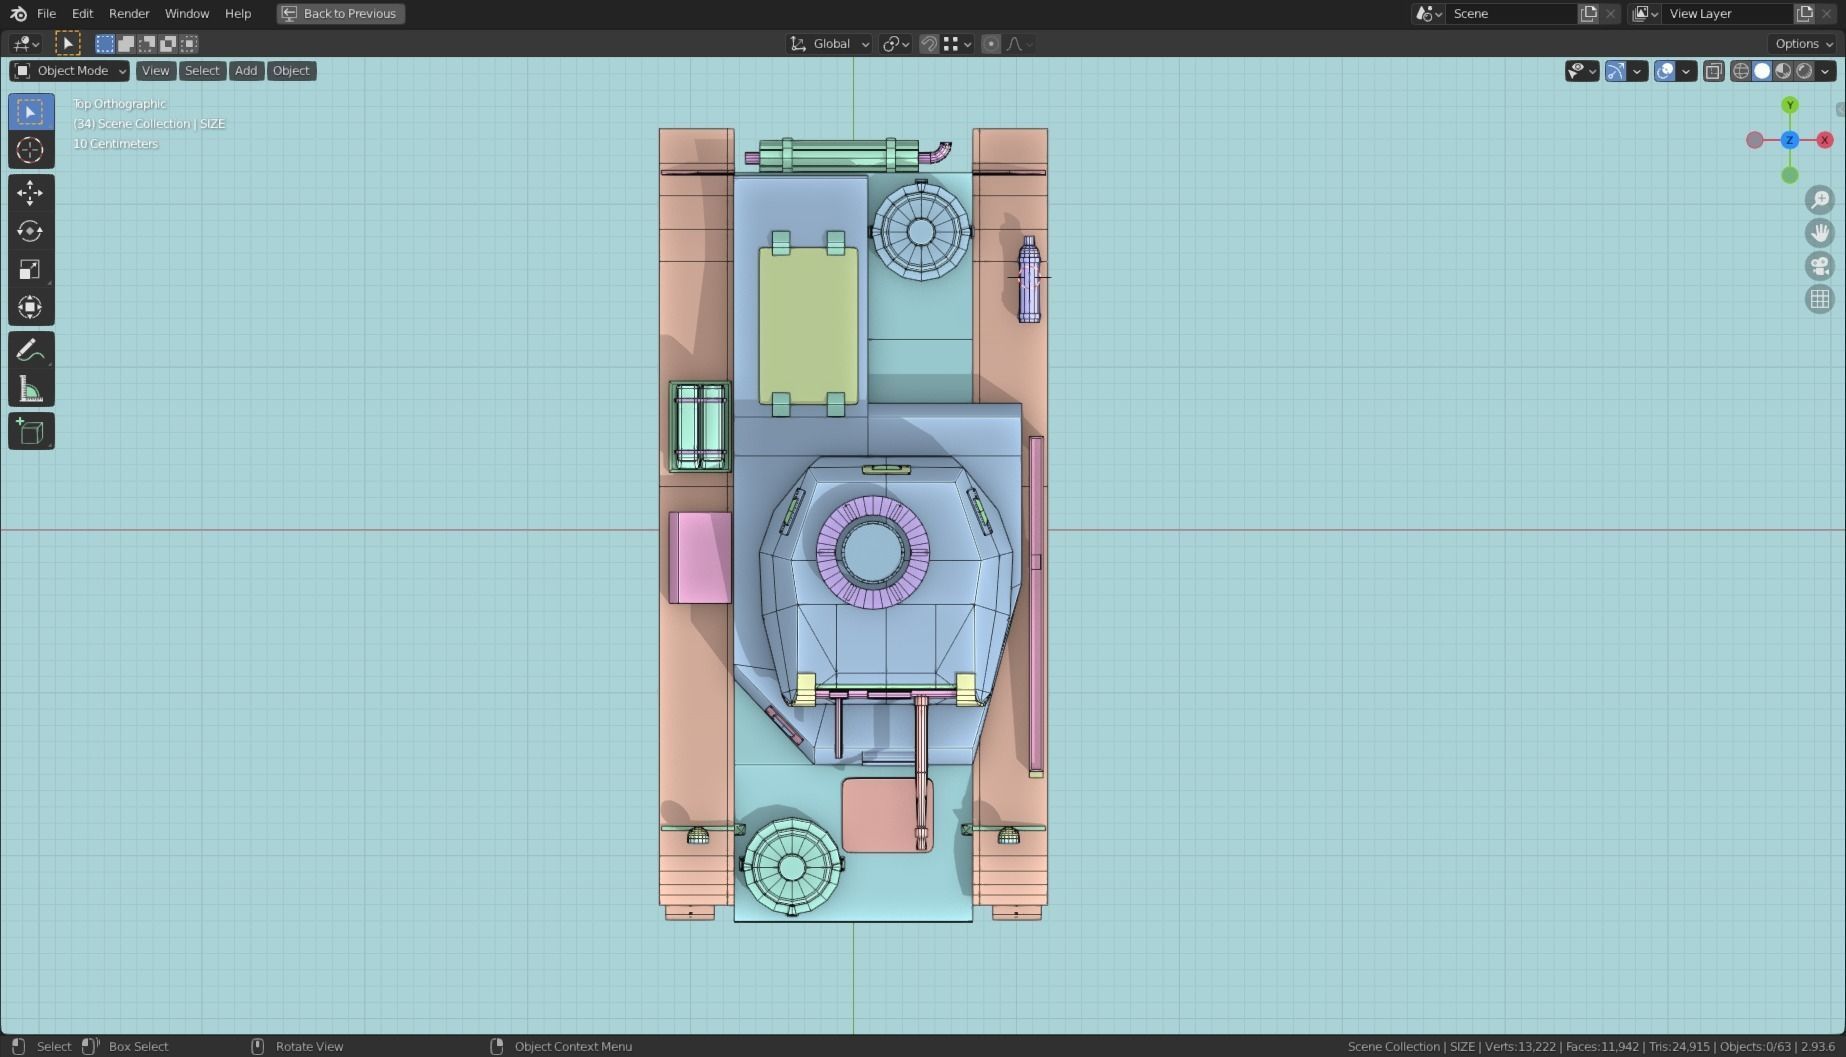1846x1057 pixels.
Task: Open the viewport Object menu
Action: (x=291, y=70)
